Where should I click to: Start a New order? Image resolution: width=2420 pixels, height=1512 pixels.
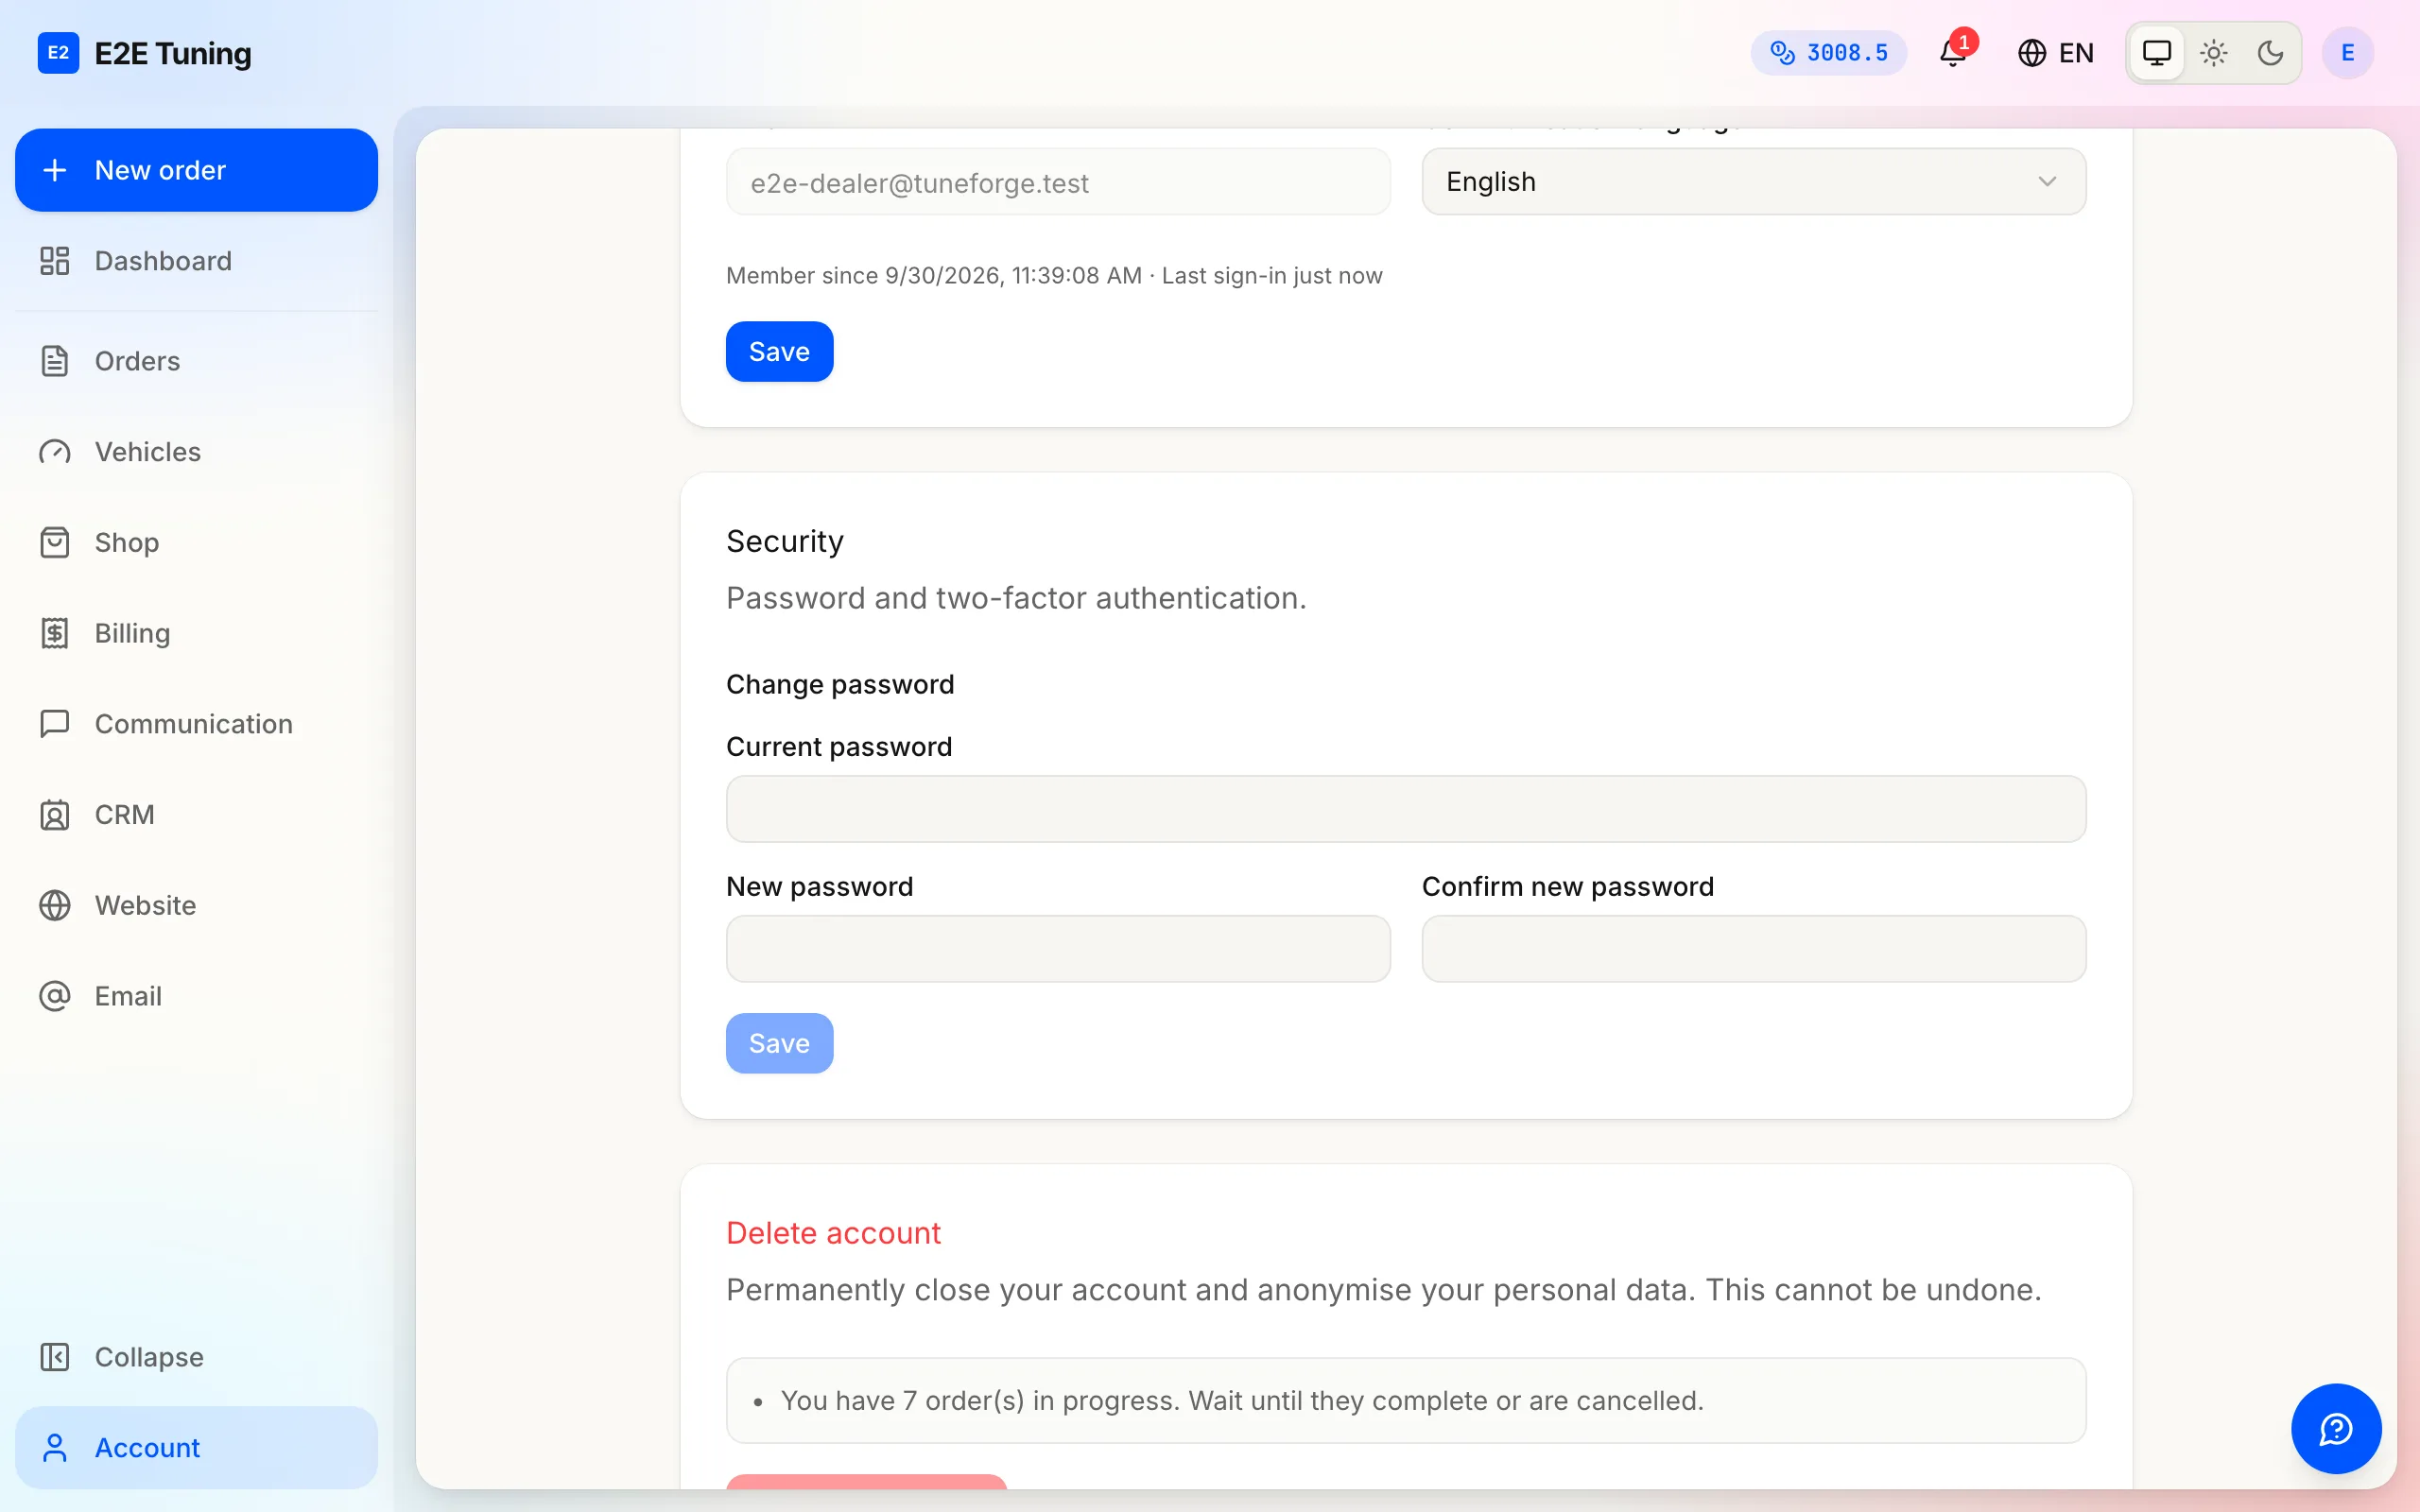[x=196, y=170]
